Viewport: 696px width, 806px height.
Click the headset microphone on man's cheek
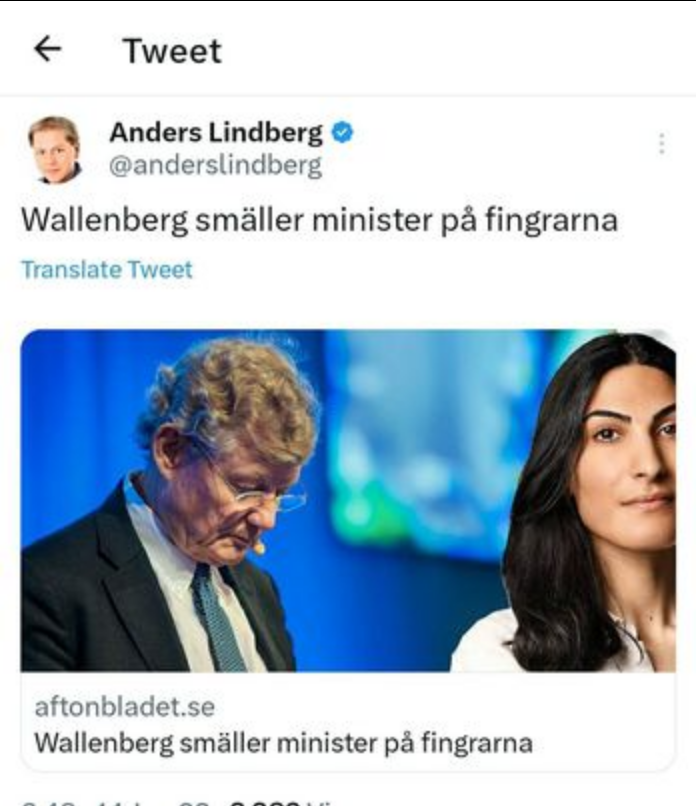(259, 548)
